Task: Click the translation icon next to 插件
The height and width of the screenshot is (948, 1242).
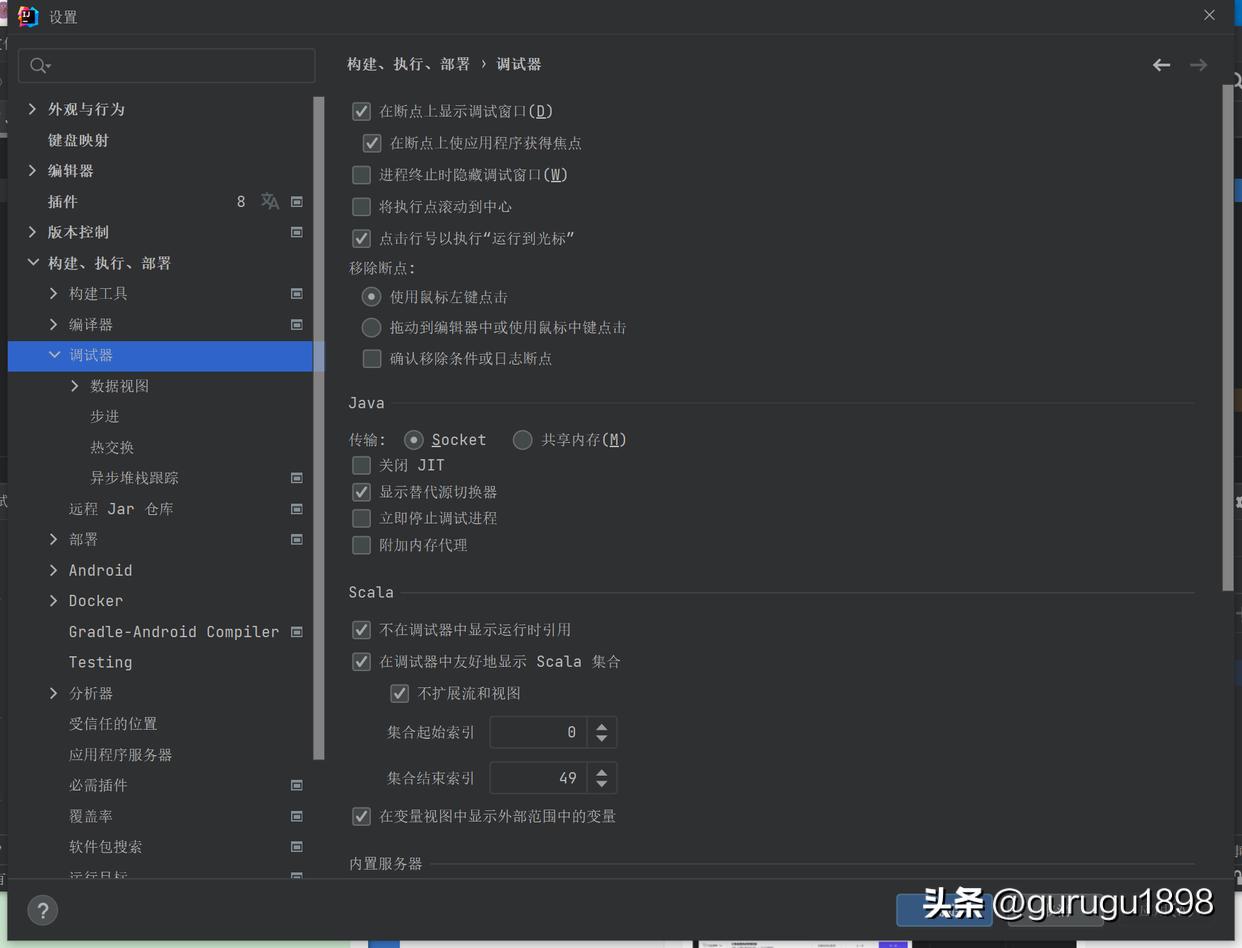Action: pos(268,201)
